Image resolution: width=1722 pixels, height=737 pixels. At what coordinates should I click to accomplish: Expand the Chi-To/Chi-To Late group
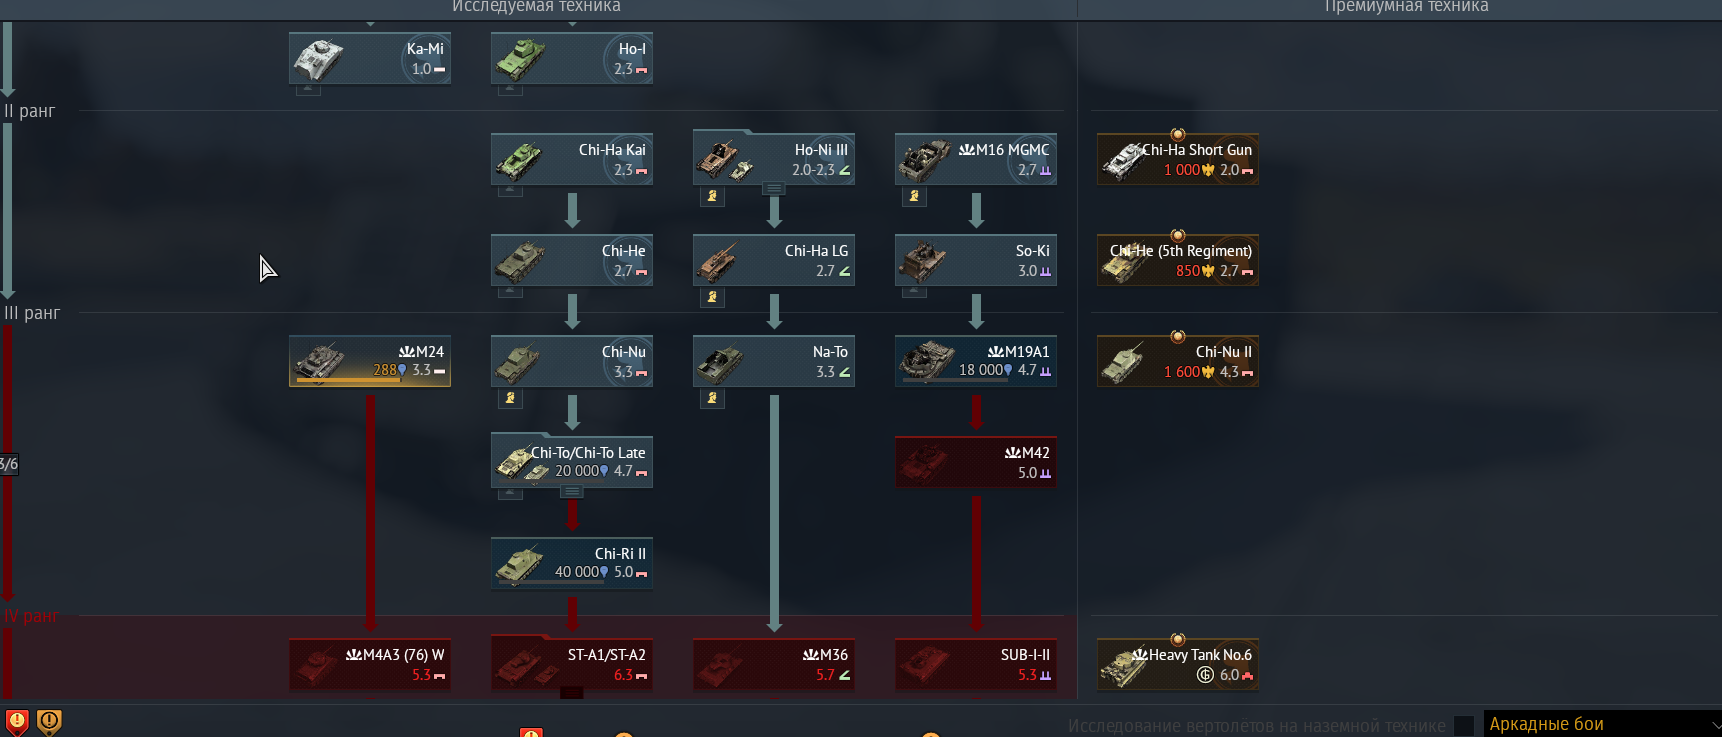pos(571,491)
